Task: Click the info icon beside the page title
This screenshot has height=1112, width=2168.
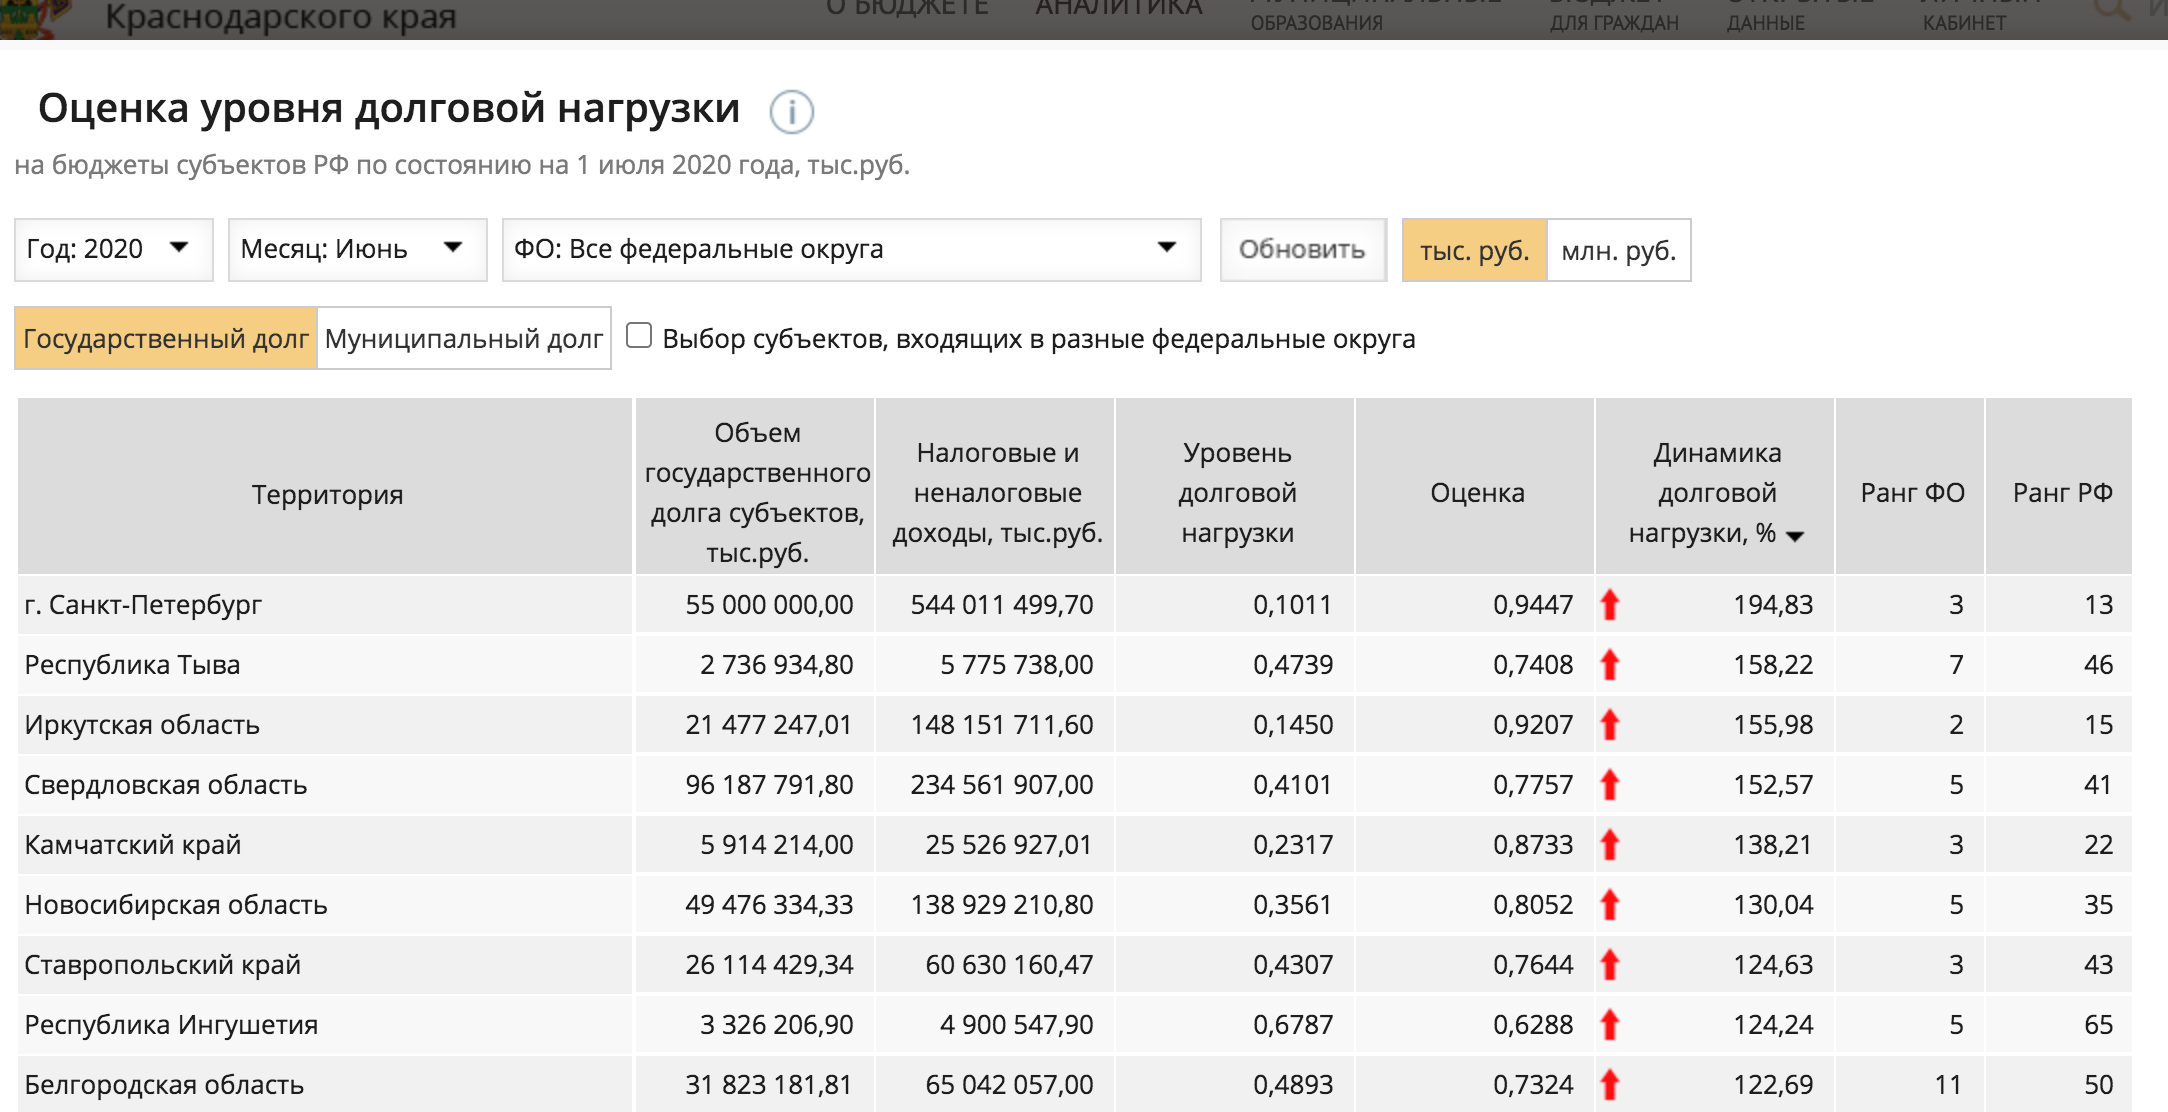Action: click(791, 112)
